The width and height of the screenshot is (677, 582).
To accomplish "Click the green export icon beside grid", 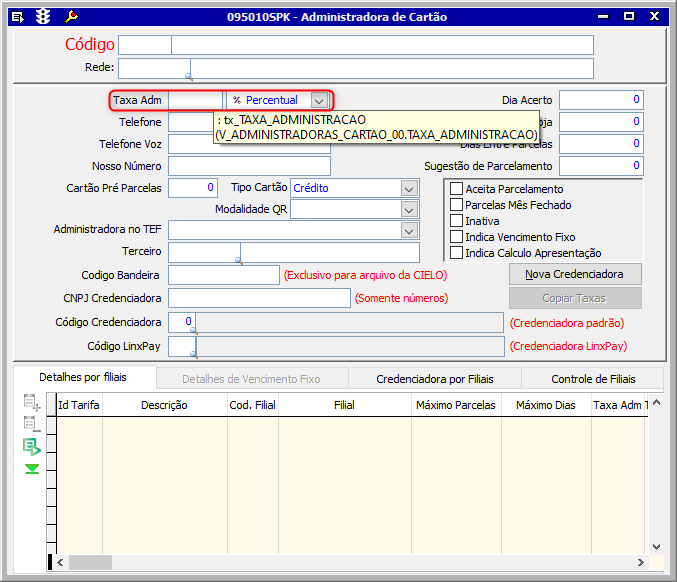I will 32,447.
